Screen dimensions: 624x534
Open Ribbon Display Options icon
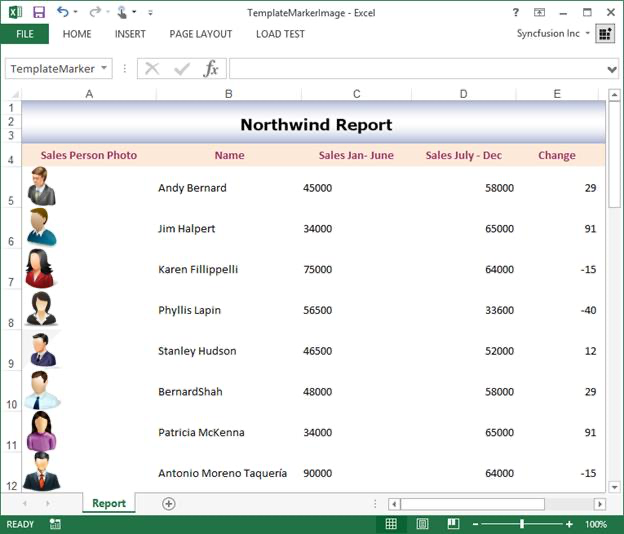coord(540,12)
